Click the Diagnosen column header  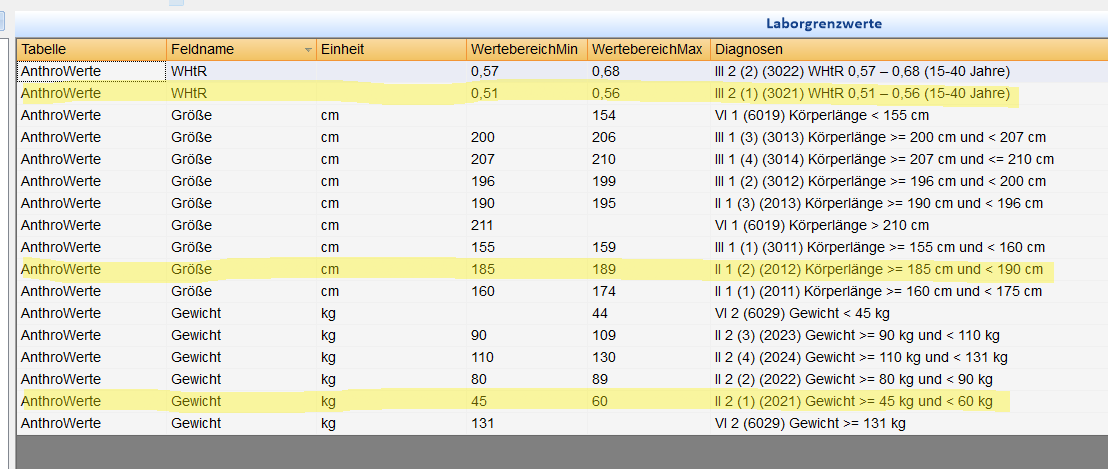(909, 49)
